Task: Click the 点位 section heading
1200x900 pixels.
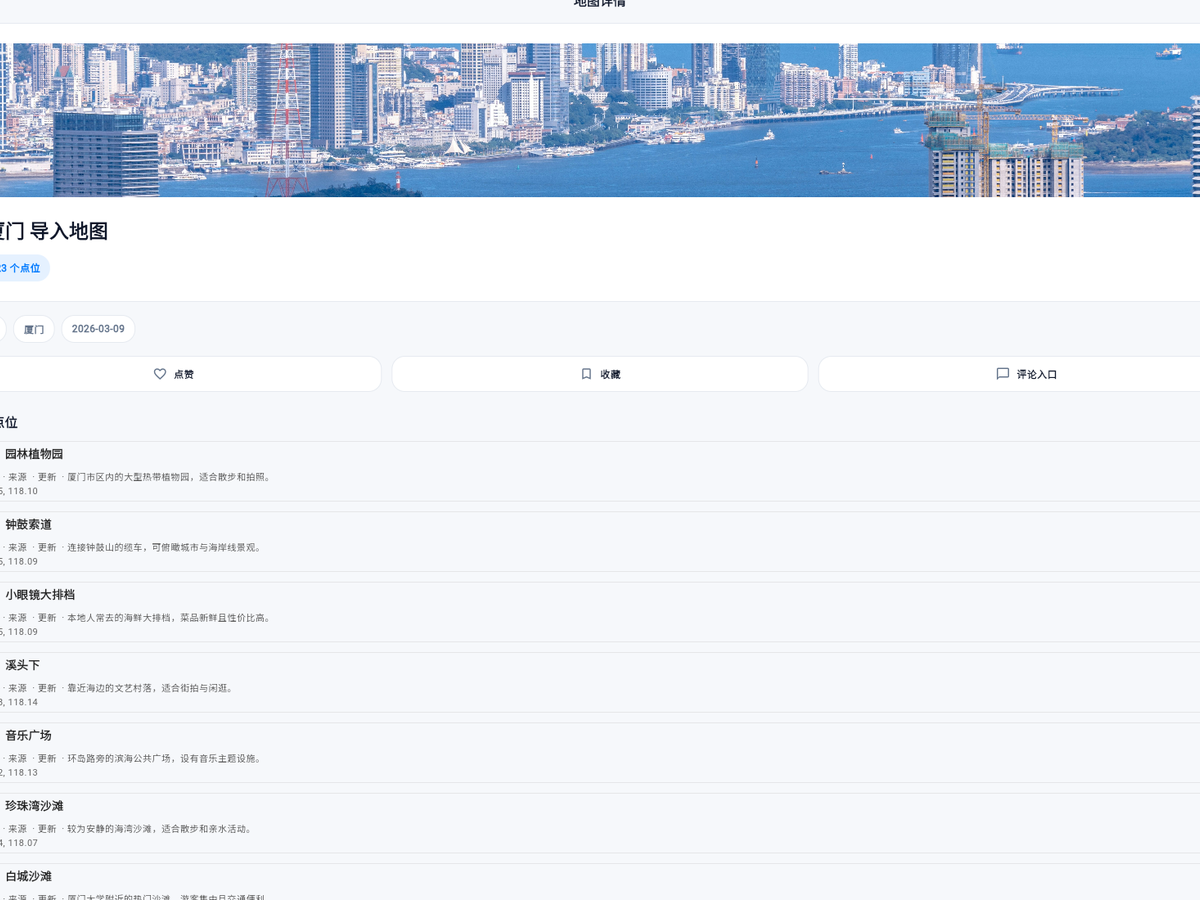Action: pos(8,422)
